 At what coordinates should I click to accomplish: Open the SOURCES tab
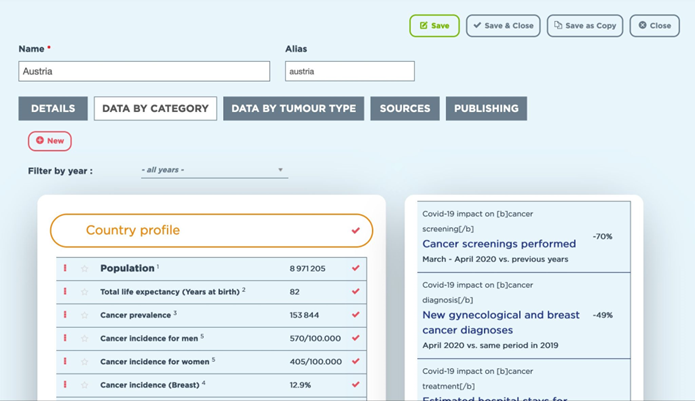(405, 109)
